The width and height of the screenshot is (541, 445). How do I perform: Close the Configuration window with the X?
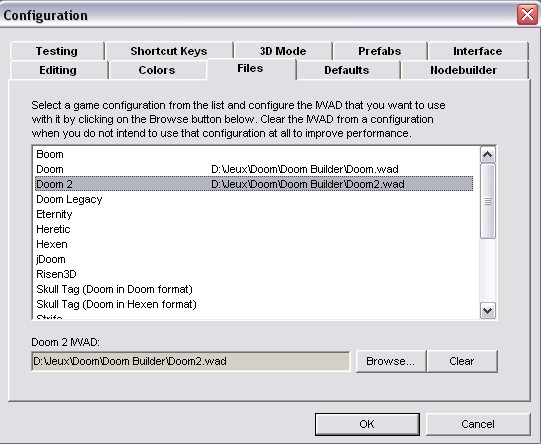pyautogui.click(x=527, y=15)
